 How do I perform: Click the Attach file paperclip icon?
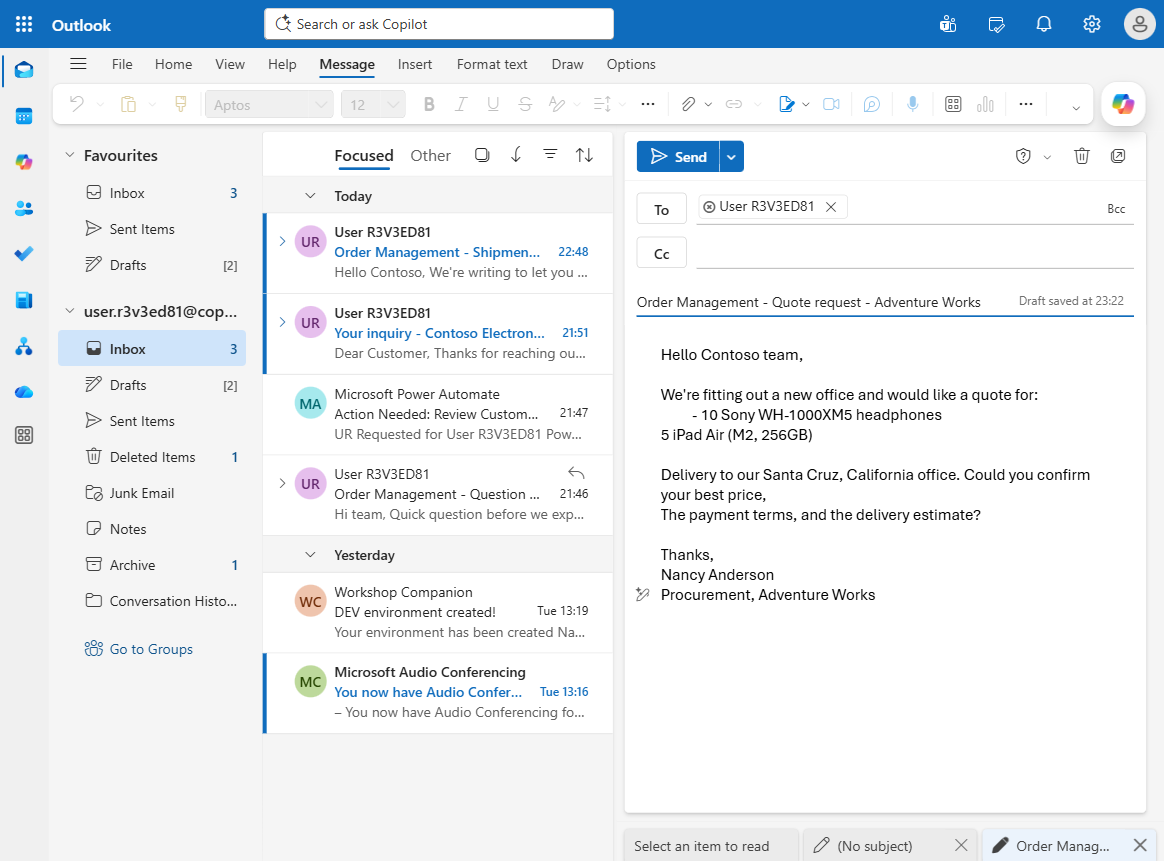(688, 105)
